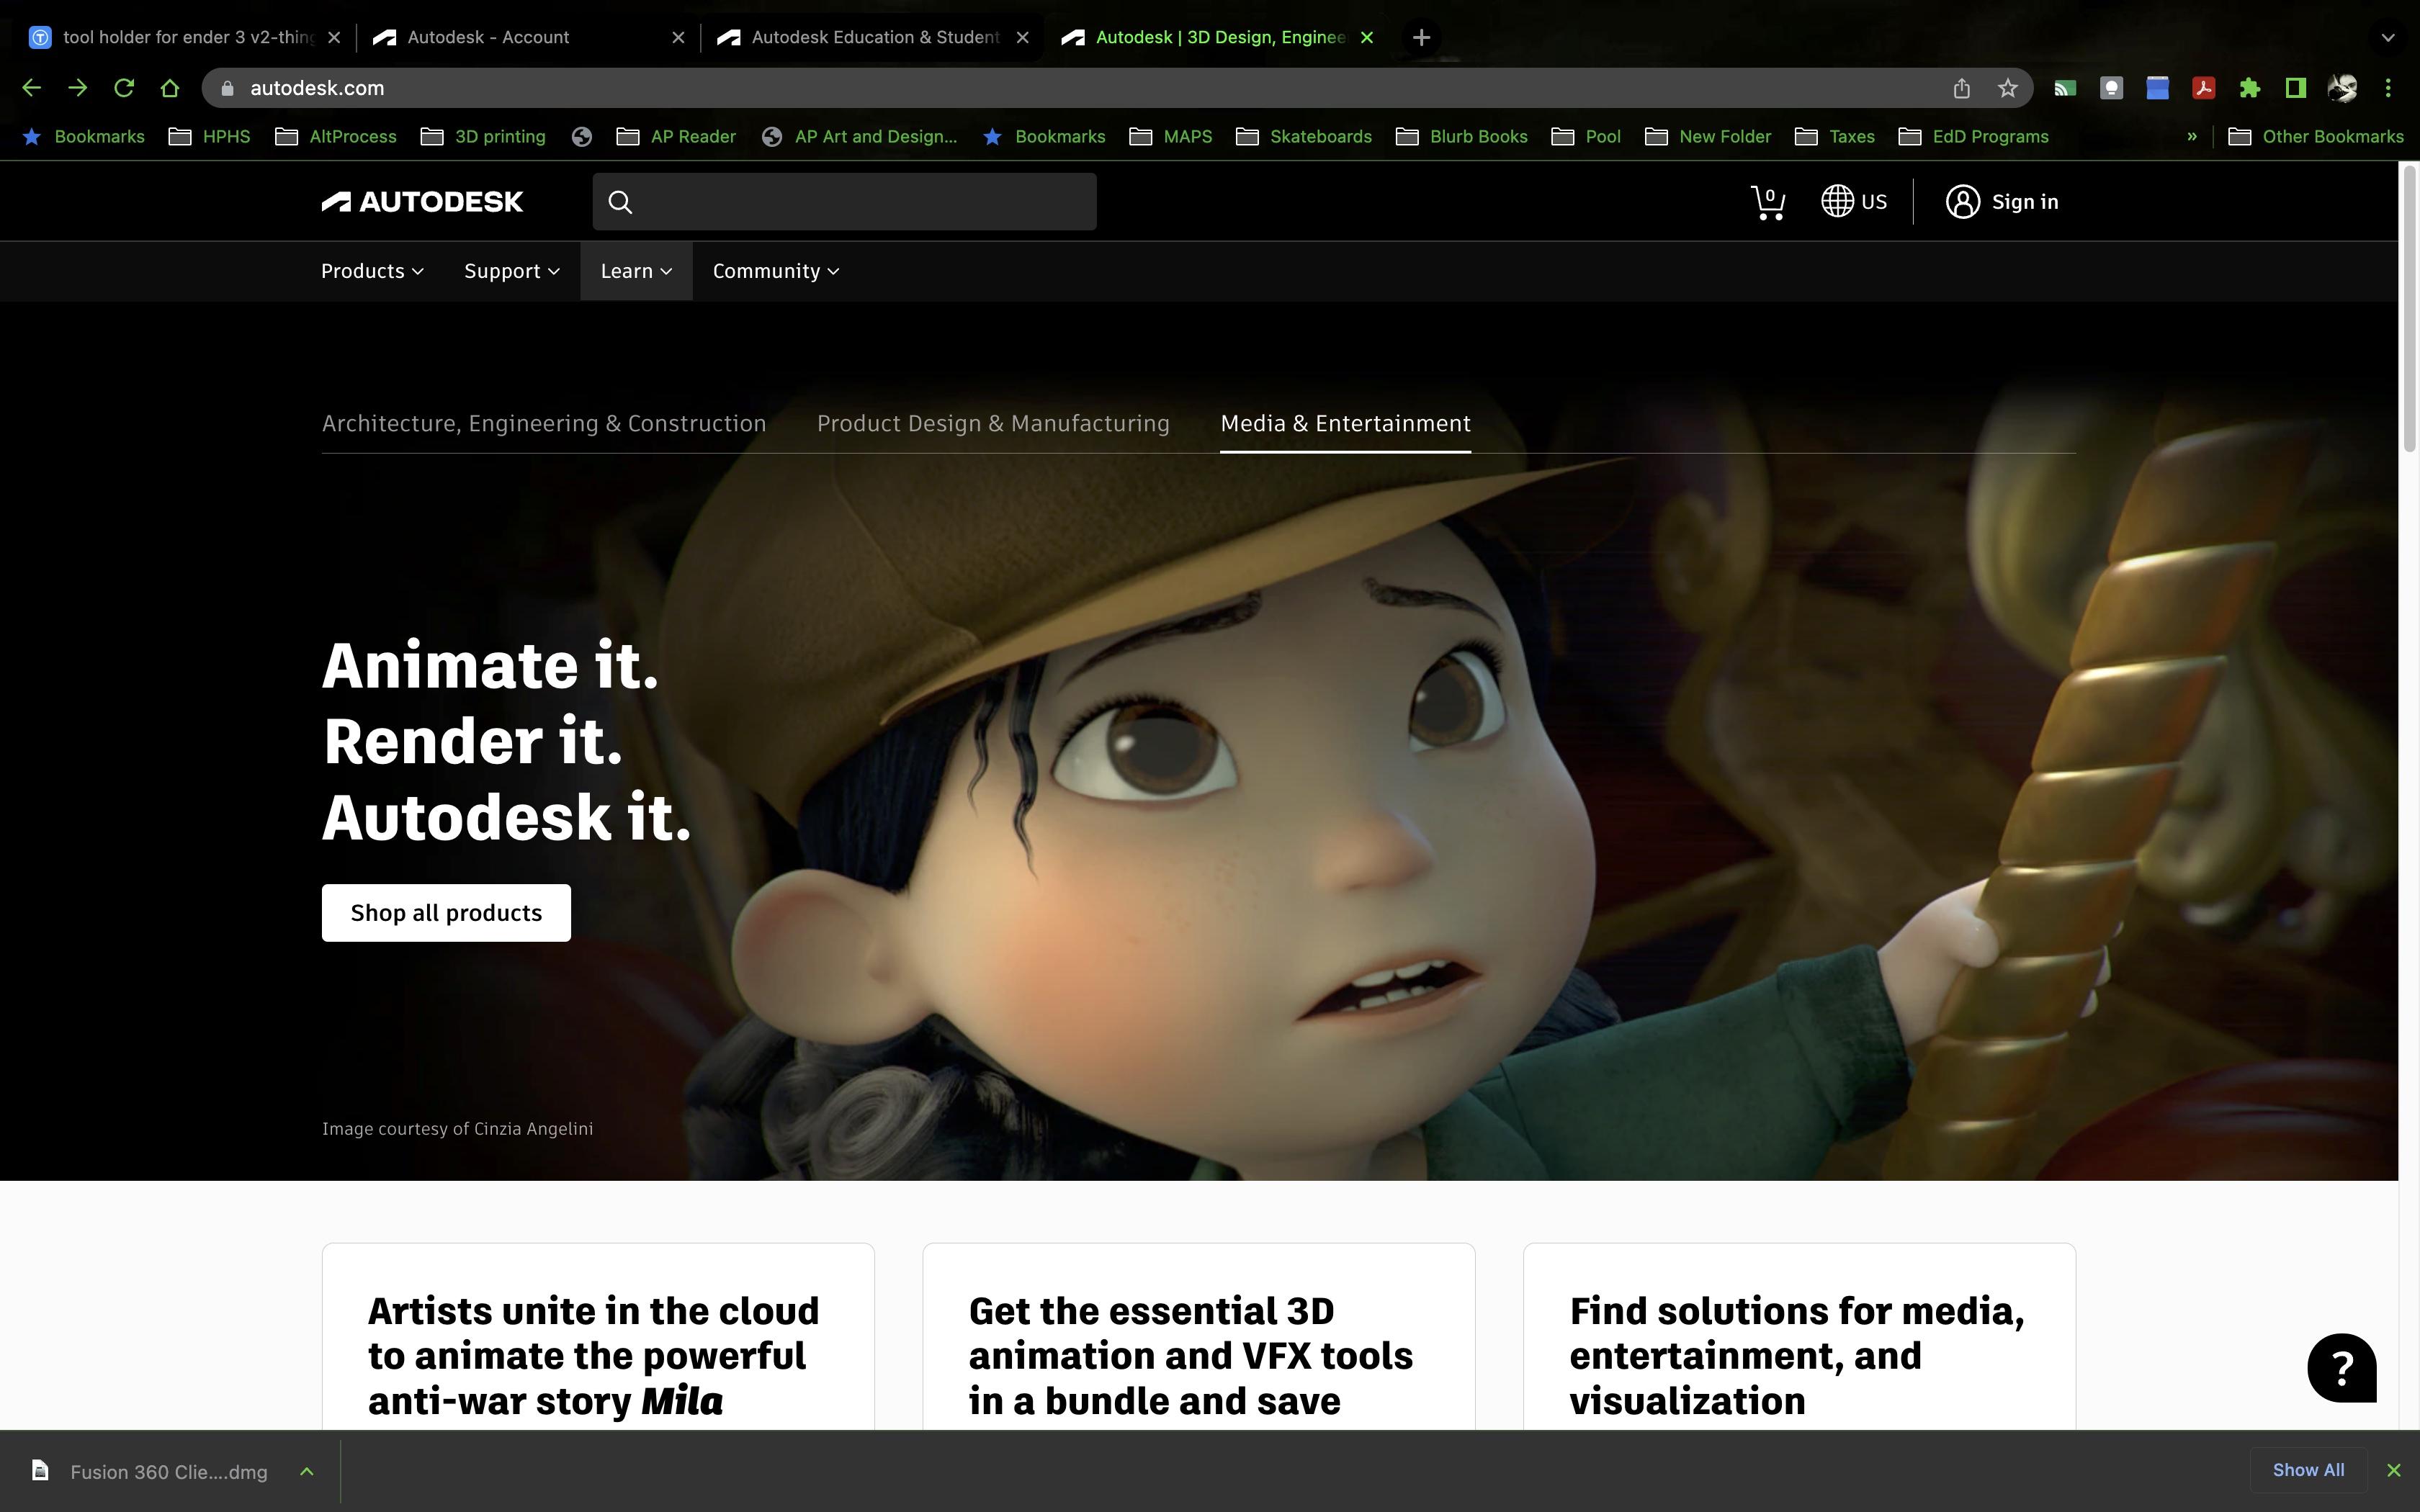Click the tab search chevron at top right
This screenshot has height=1512, width=2420.
[2388, 37]
